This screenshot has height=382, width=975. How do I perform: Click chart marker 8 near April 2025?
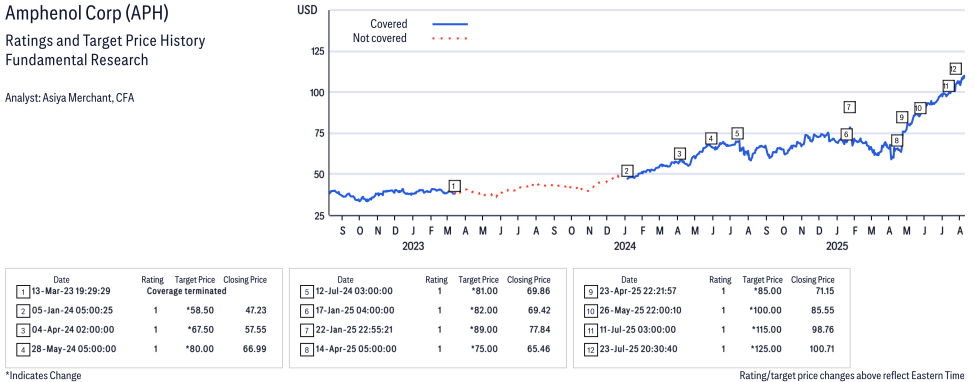(x=896, y=141)
